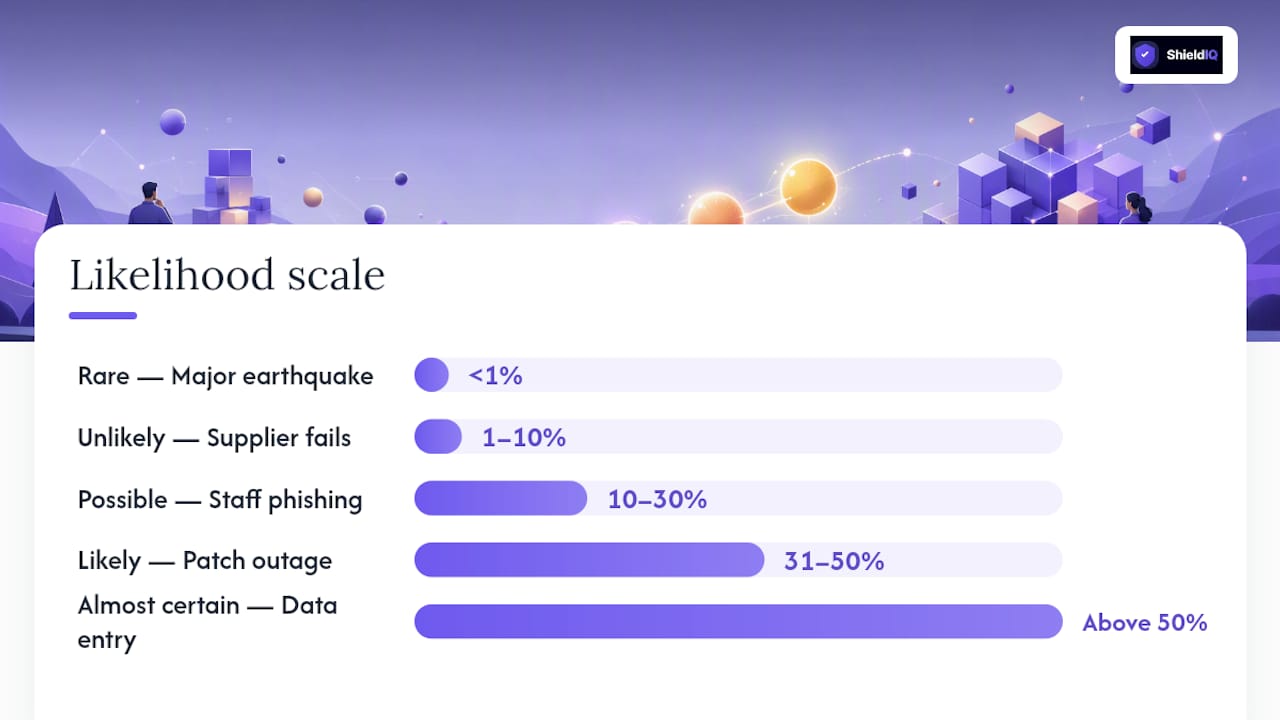
Task: Select the Possible — Staff phishing label
Action: [220, 499]
